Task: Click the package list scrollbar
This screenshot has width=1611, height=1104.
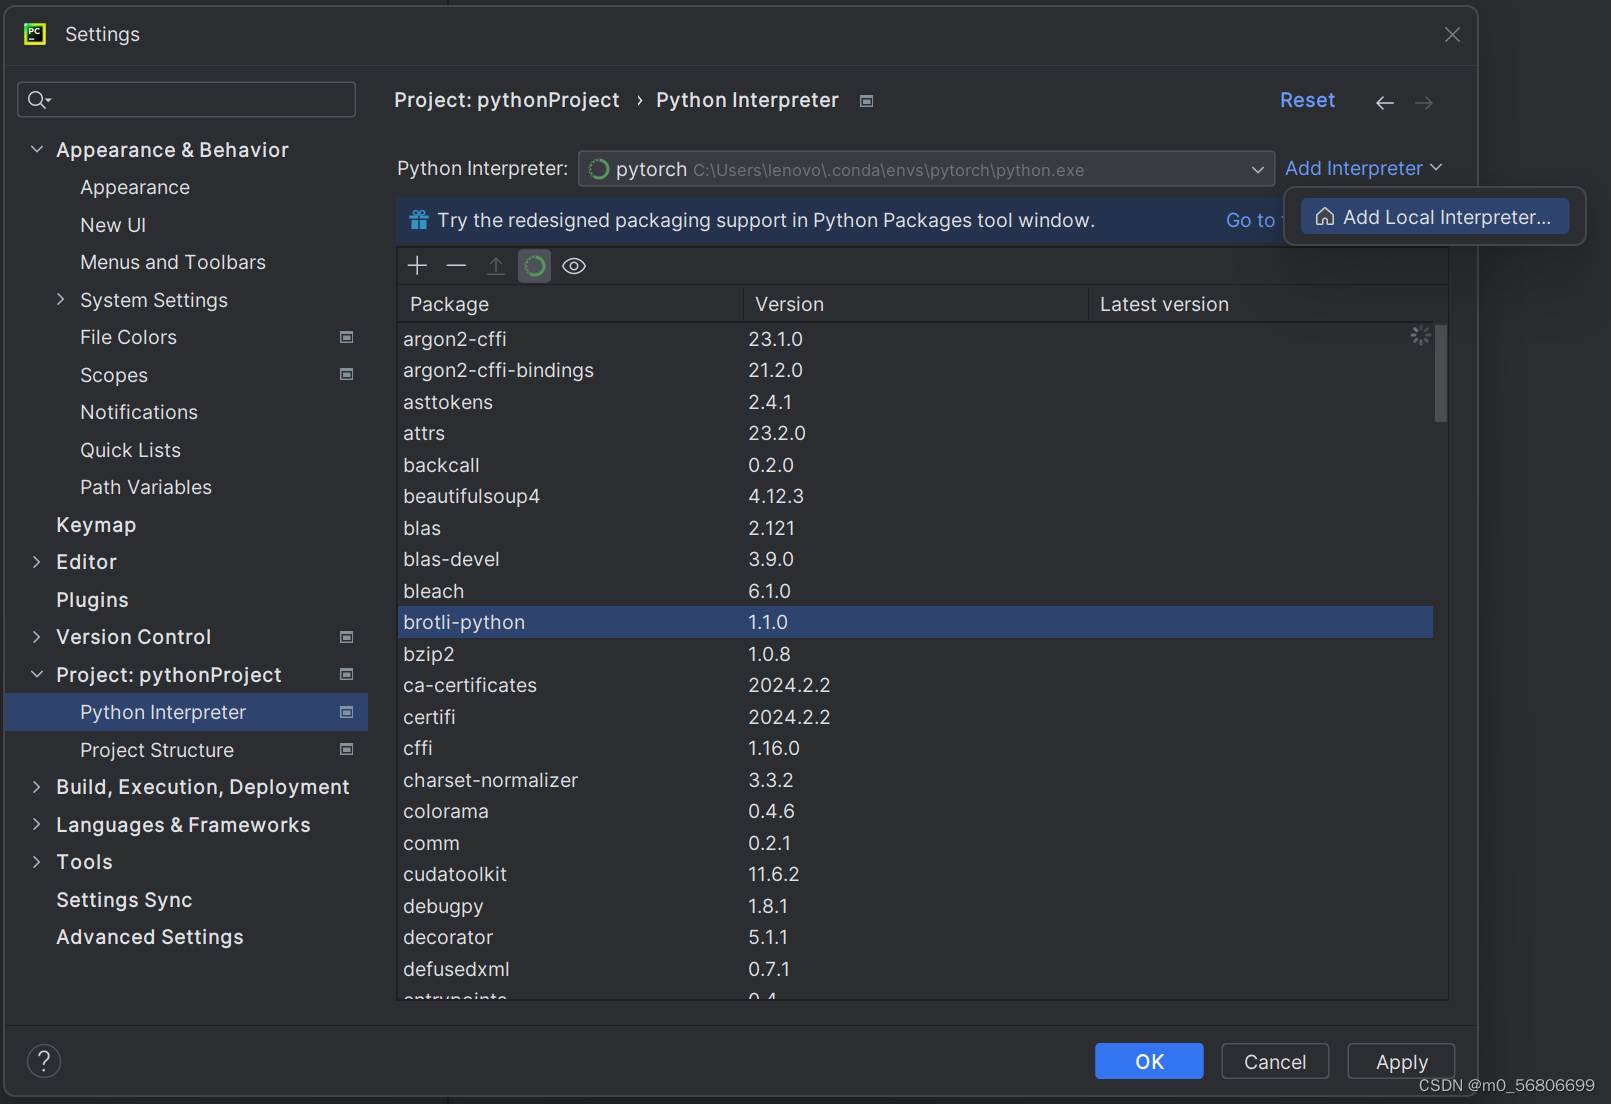Action: pyautogui.click(x=1440, y=374)
